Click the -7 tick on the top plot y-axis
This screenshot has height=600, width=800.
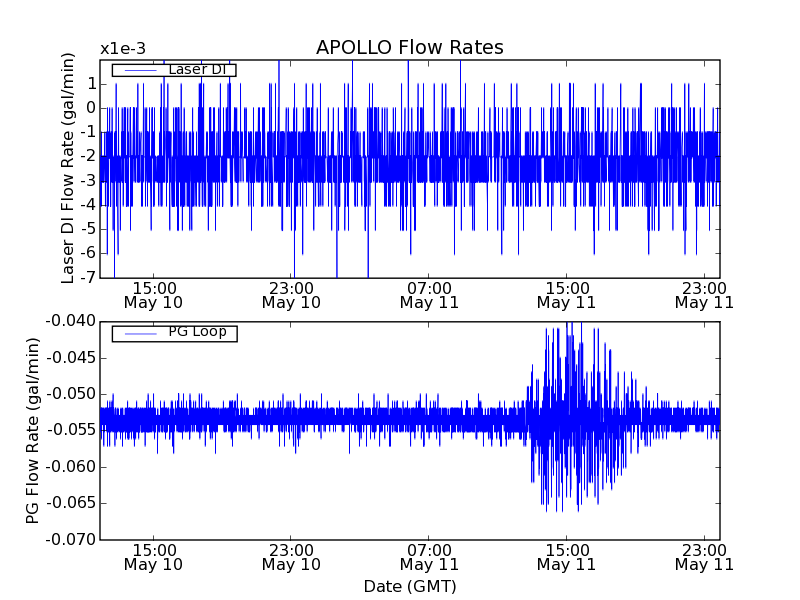click(88, 277)
